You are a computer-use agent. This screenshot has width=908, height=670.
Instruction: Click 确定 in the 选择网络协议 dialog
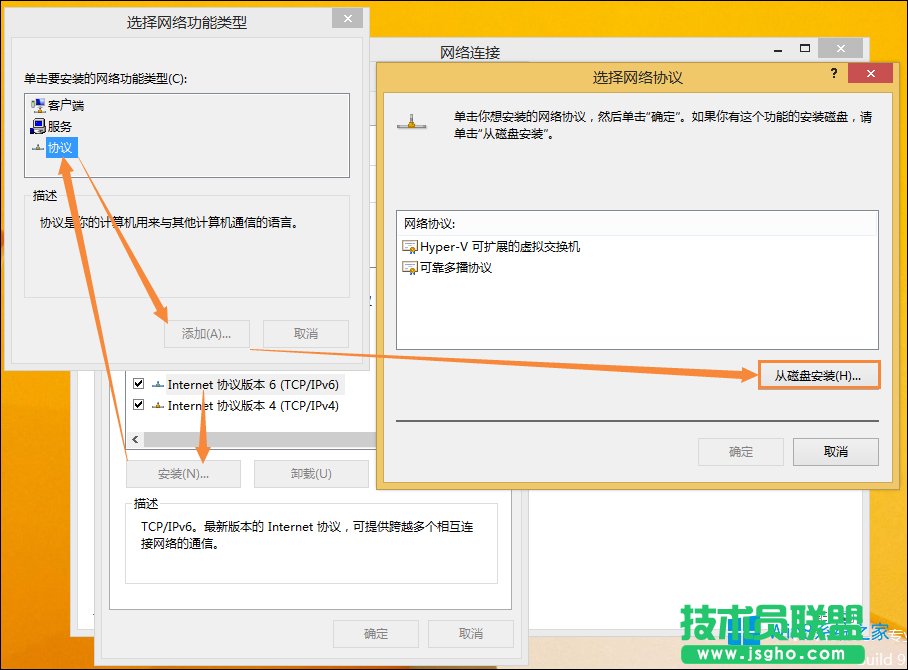(740, 451)
